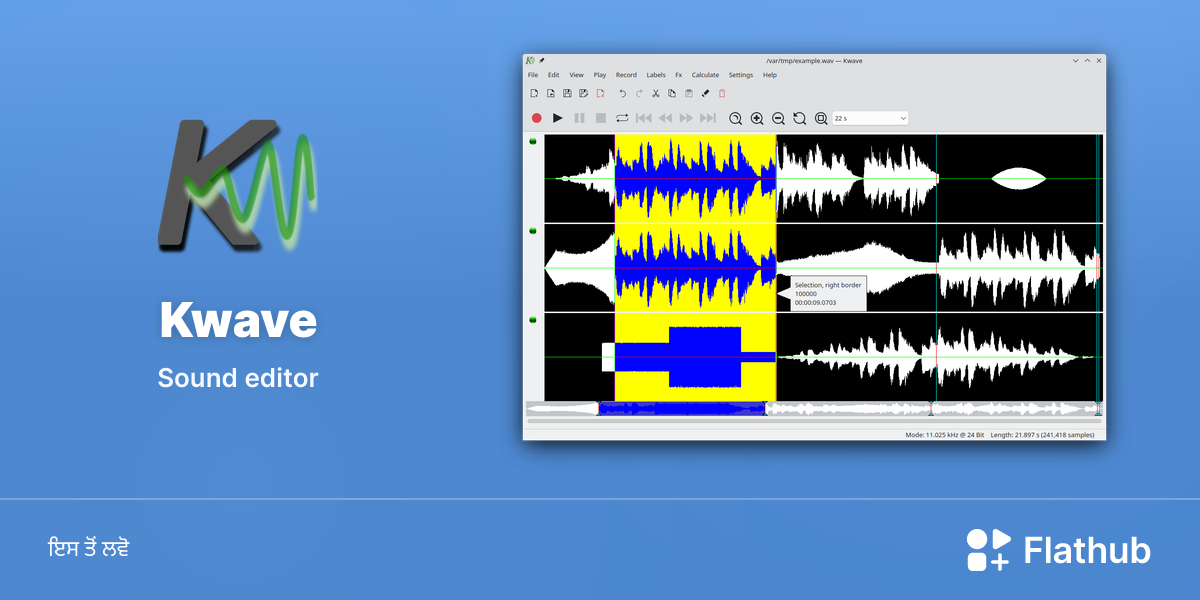The height and width of the screenshot is (600, 1200).
Task: Open the Calculate menu
Action: click(705, 75)
